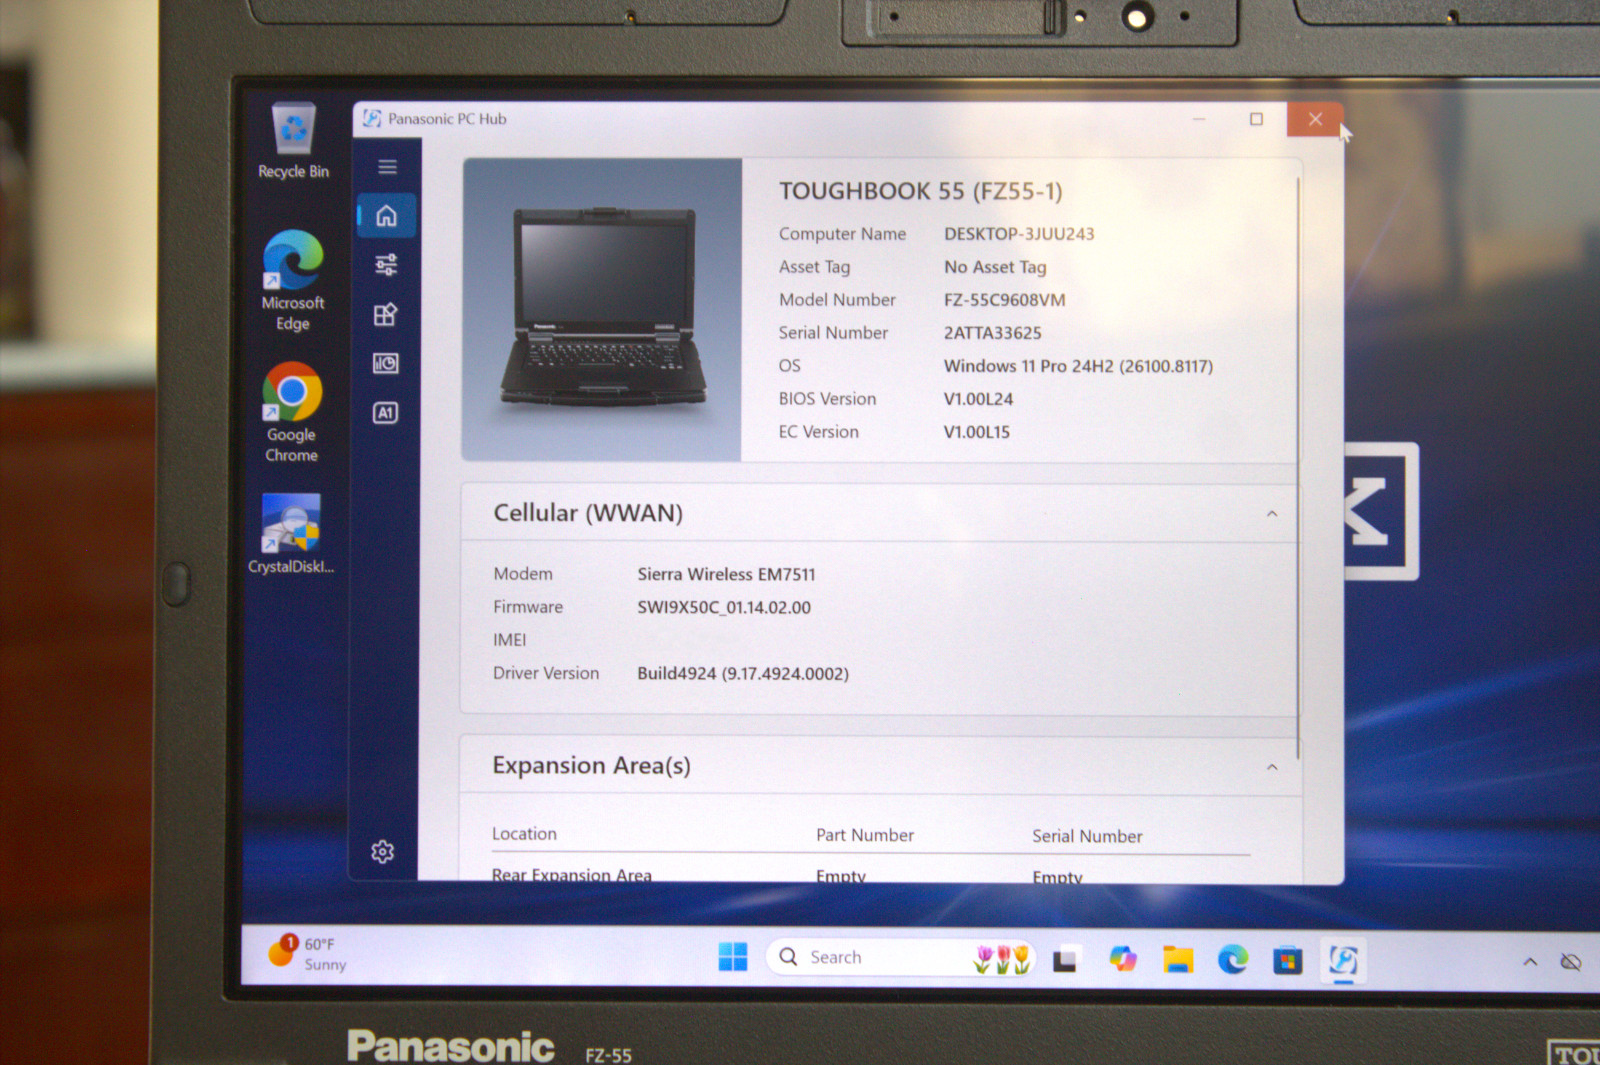Select serial number 2ATTA33625

(993, 333)
